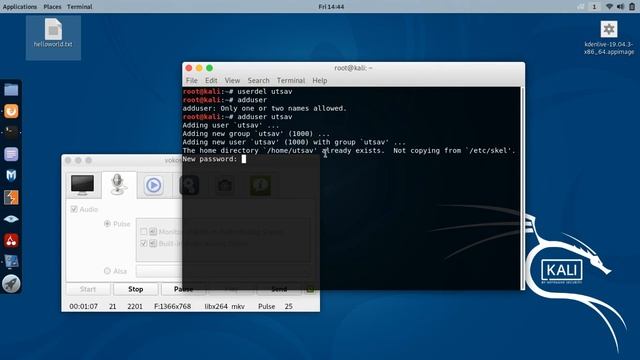
Task: Switch to vokoscreen microphone audio tab
Action: pos(118,184)
